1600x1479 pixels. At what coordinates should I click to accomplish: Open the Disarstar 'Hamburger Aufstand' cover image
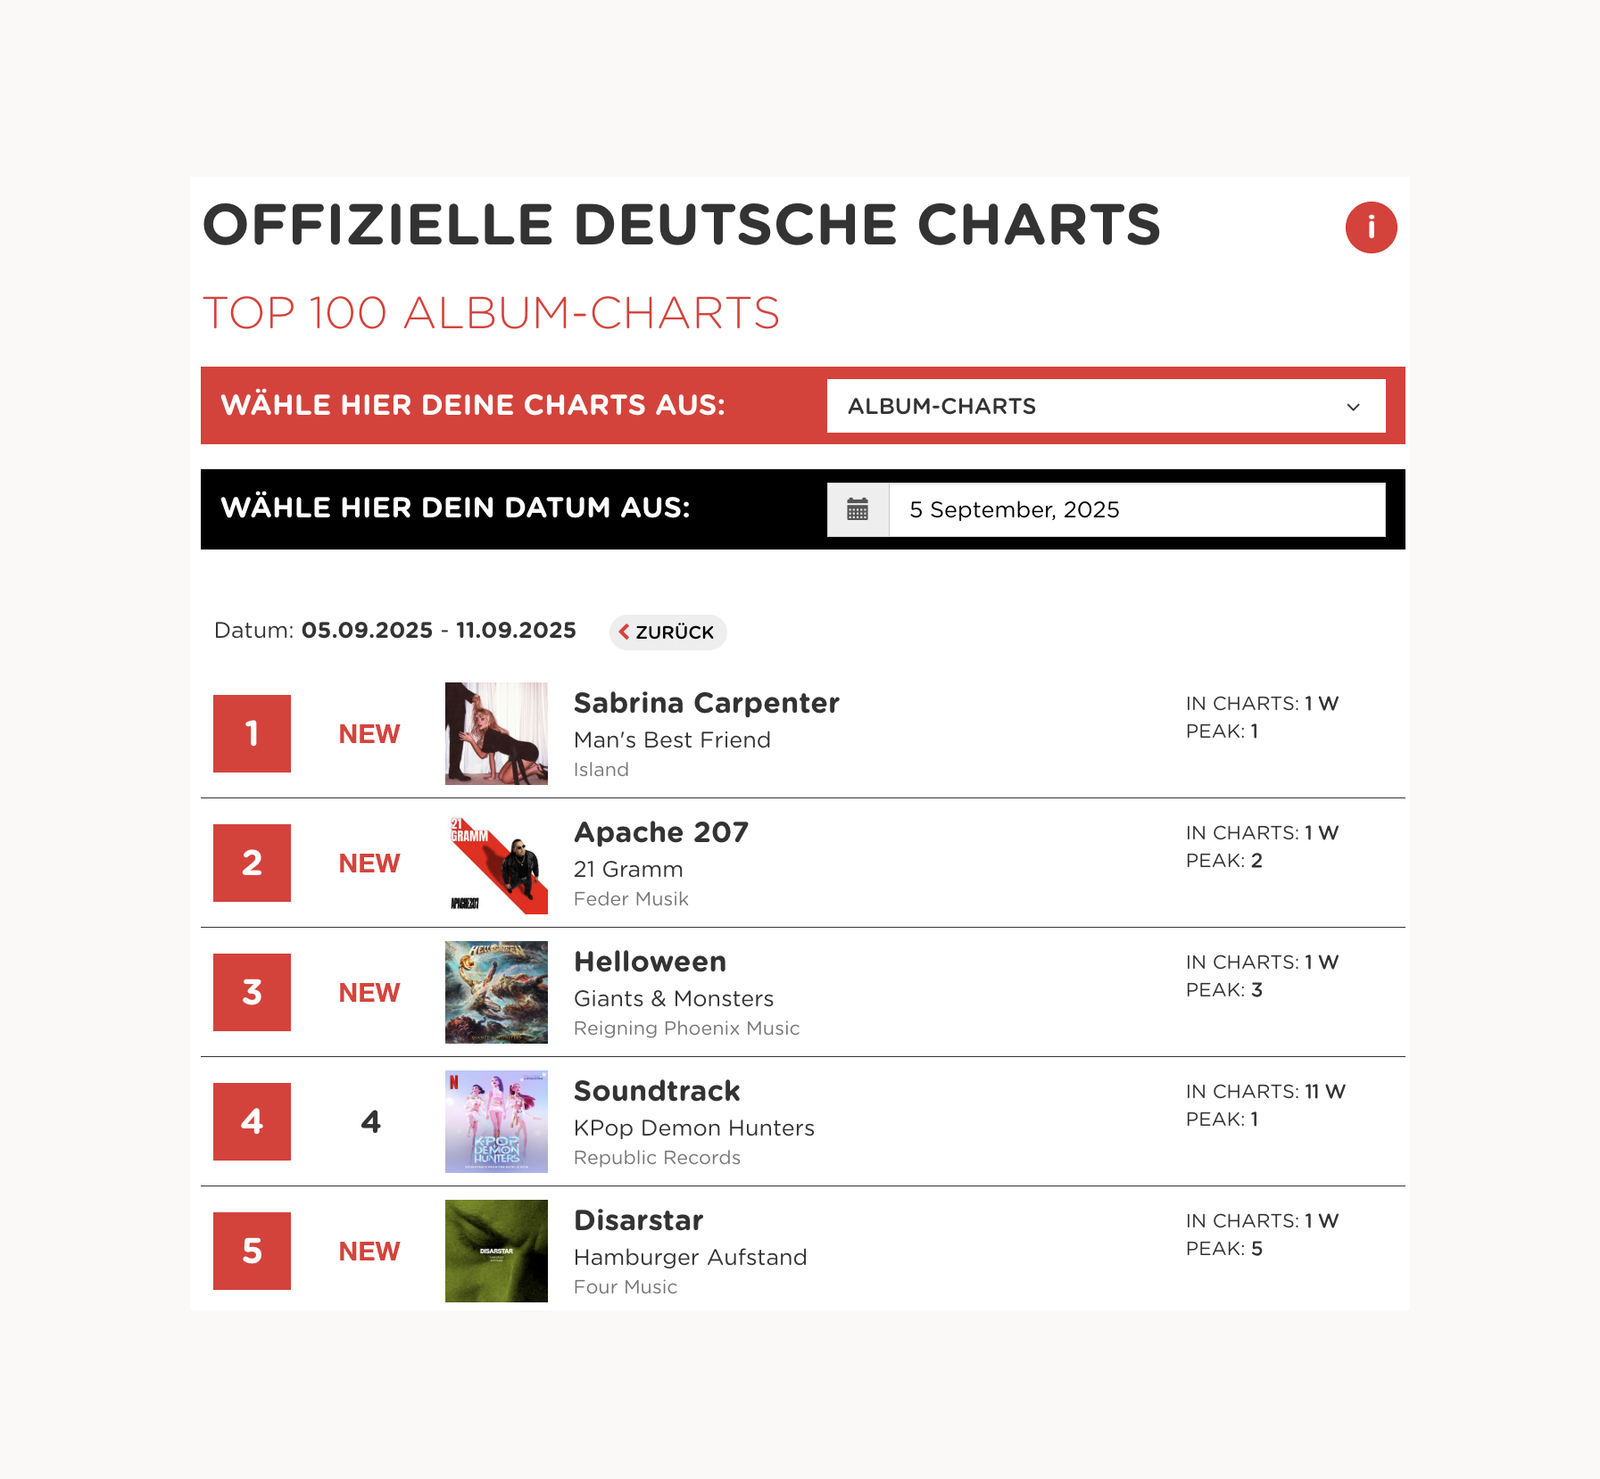(x=496, y=1251)
